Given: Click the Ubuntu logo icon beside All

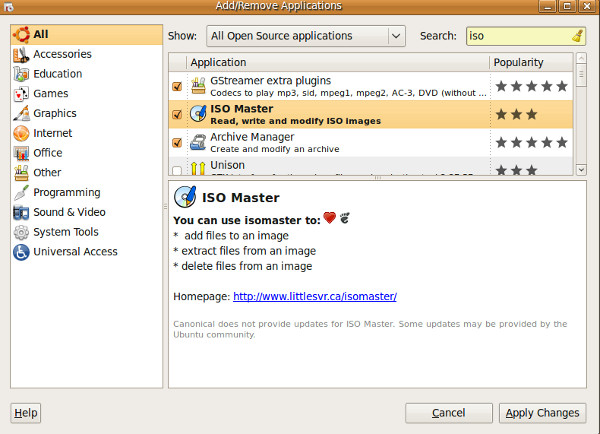Looking at the screenshot, I should [21, 34].
